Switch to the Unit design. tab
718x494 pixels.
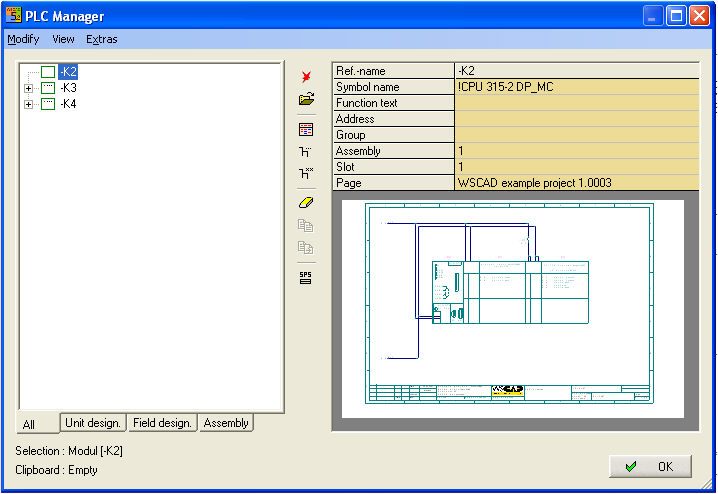coord(93,423)
